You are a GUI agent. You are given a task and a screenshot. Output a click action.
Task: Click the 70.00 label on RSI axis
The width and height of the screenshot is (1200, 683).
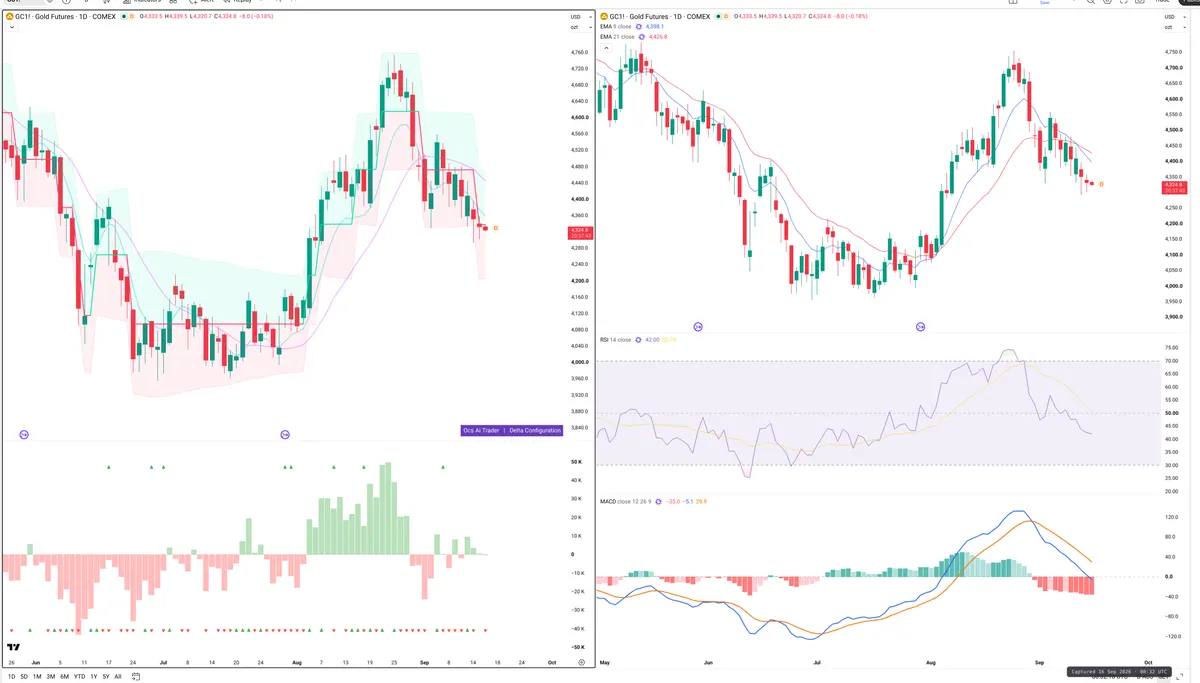click(1172, 361)
